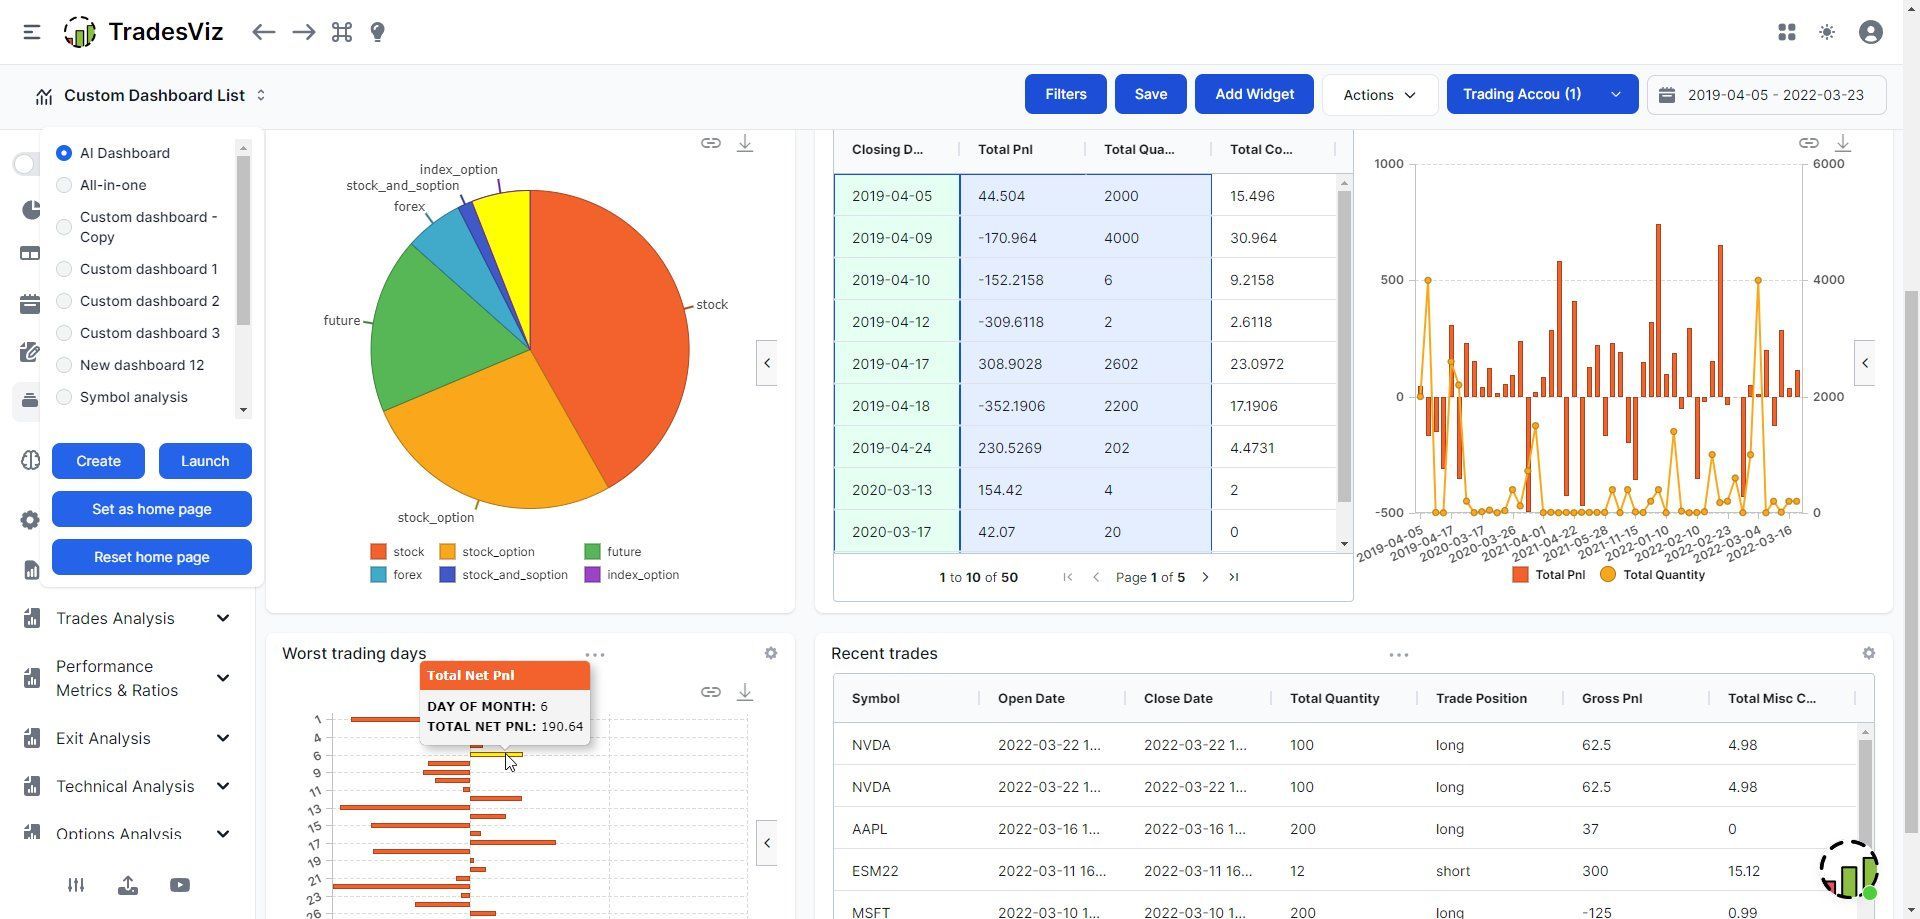The image size is (1920, 919).
Task: Jump to the last table page
Action: coord(1234,577)
